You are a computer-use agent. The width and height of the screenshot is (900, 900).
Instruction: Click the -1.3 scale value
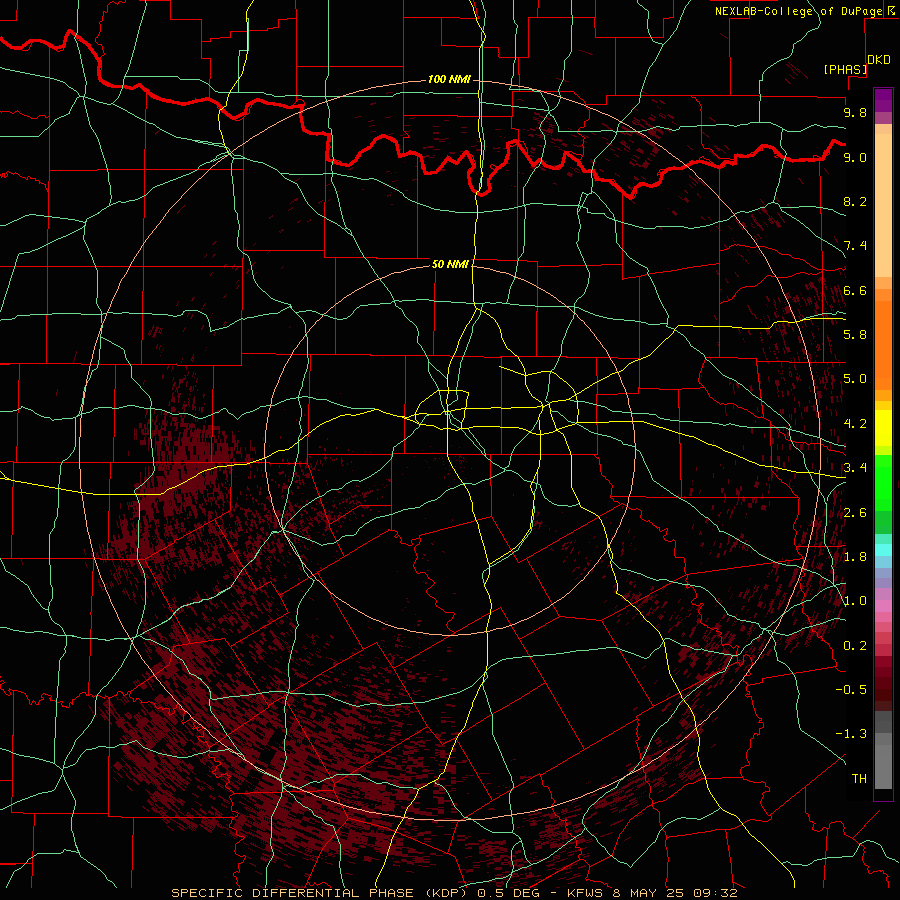(851, 734)
